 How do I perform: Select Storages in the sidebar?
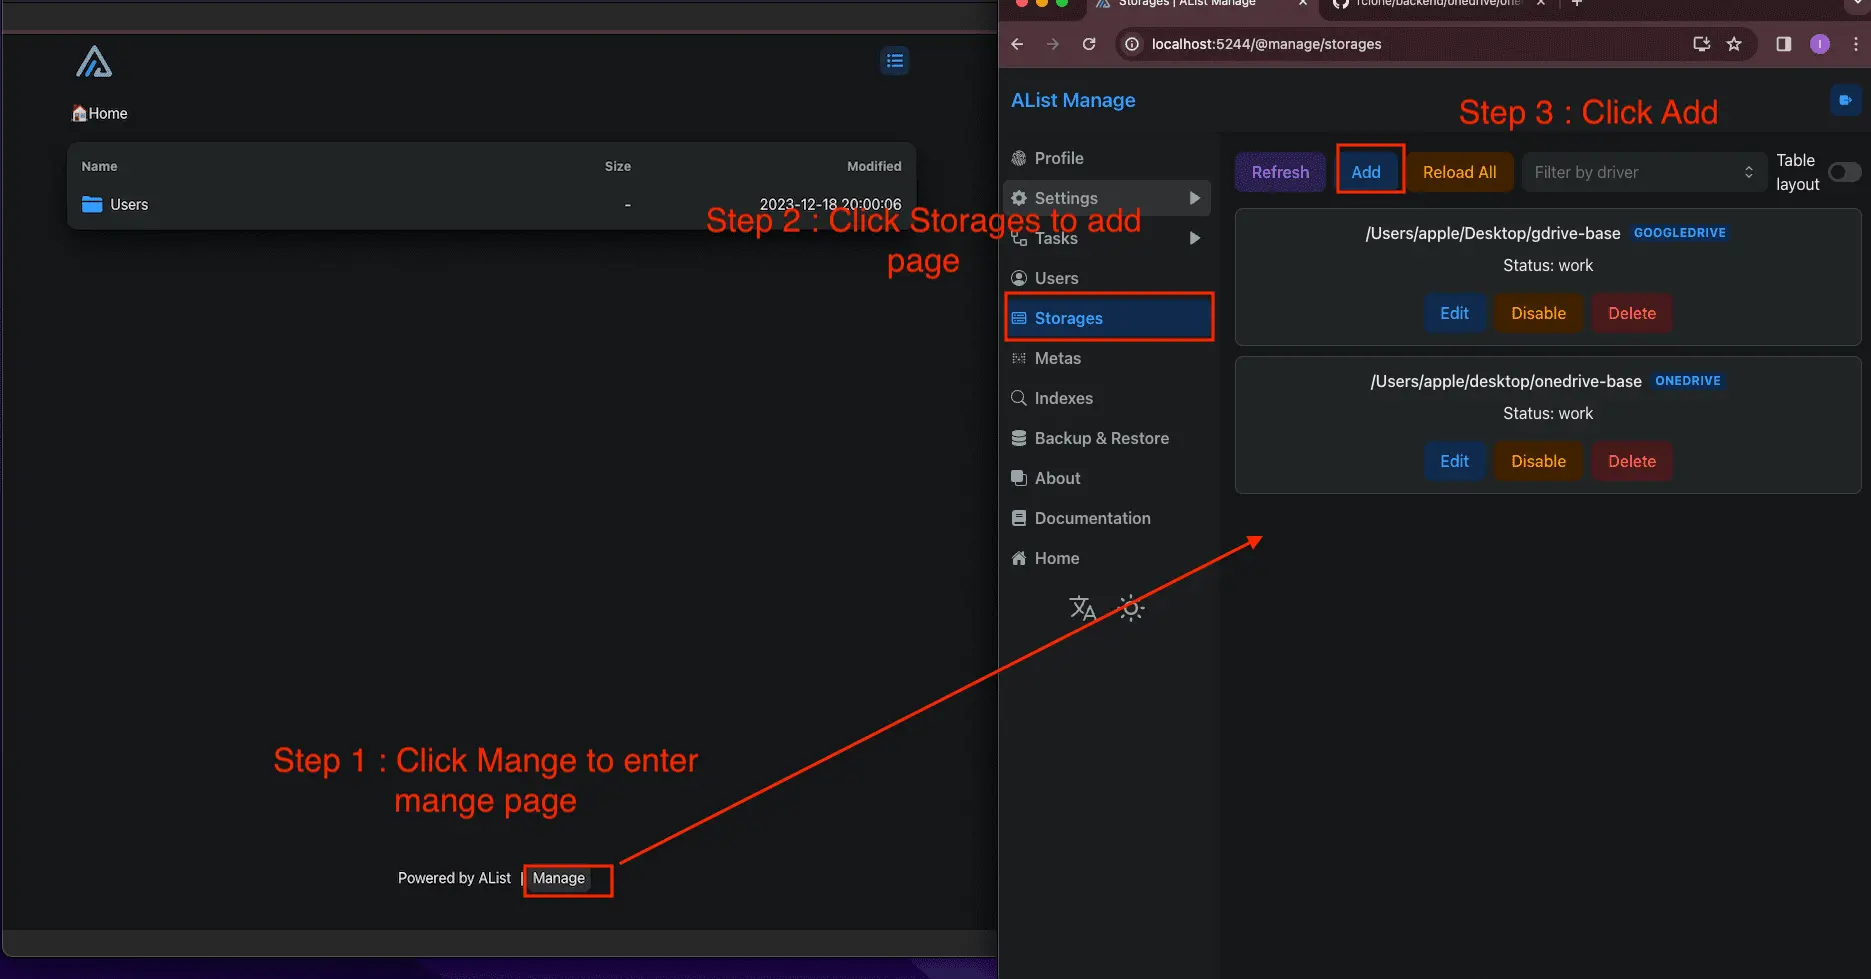point(1107,318)
